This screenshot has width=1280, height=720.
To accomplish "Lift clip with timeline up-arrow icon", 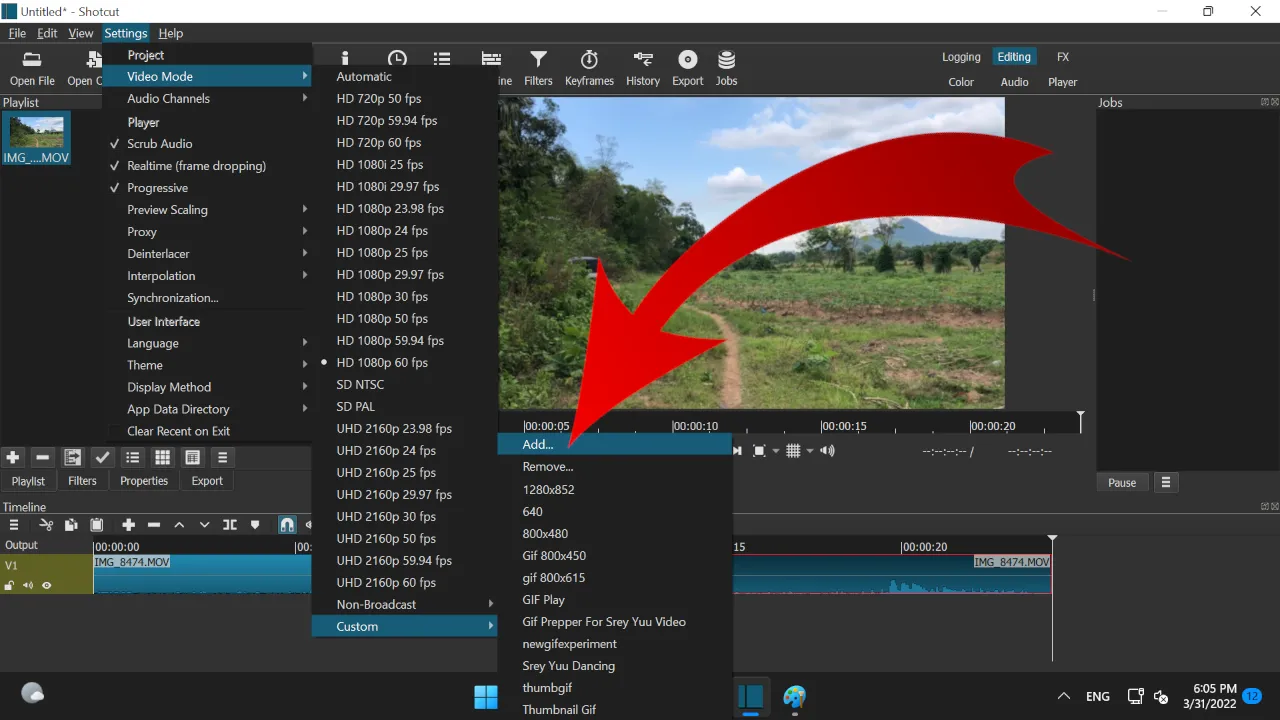I will pyautogui.click(x=179, y=525).
